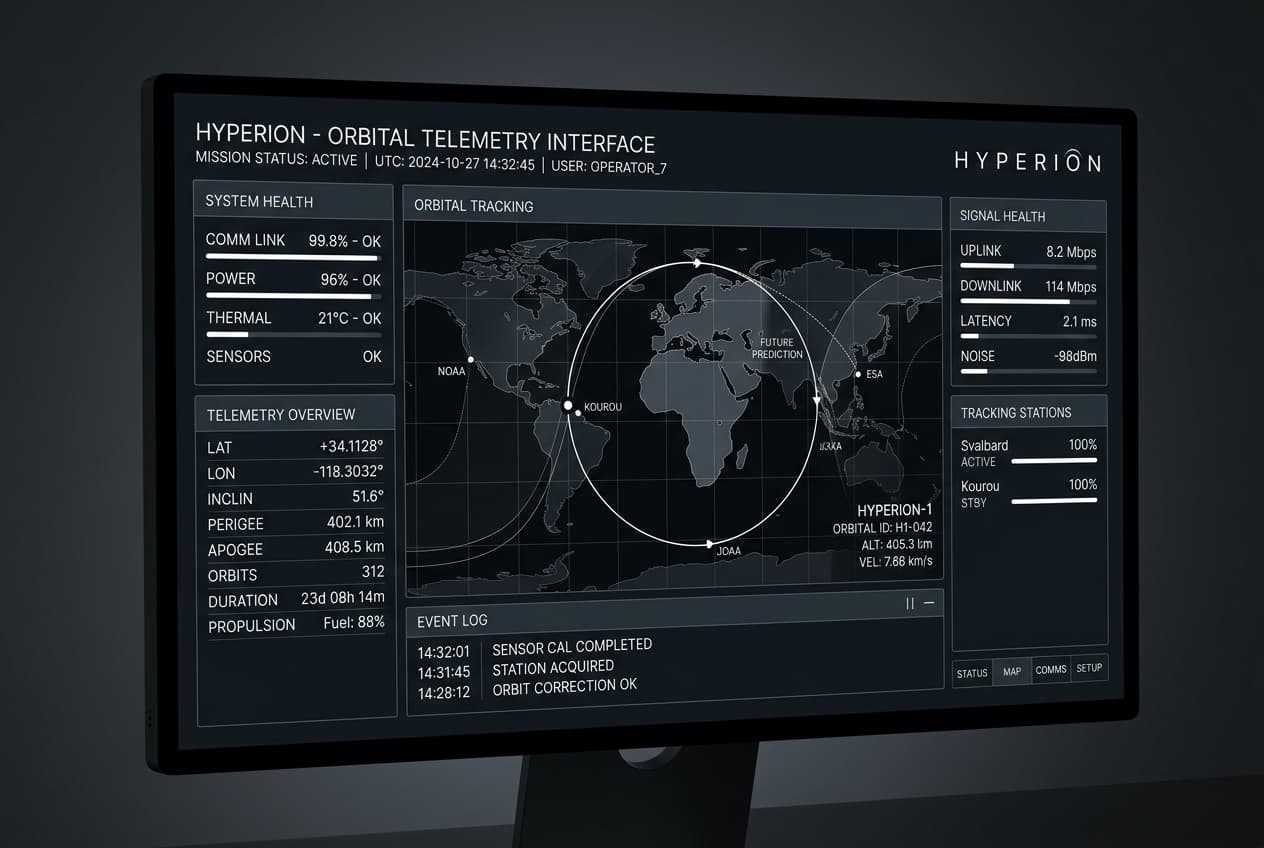Click the UPLINK 8.2 Mbps value
Viewport: 1264px width, 848px height.
click(1071, 252)
